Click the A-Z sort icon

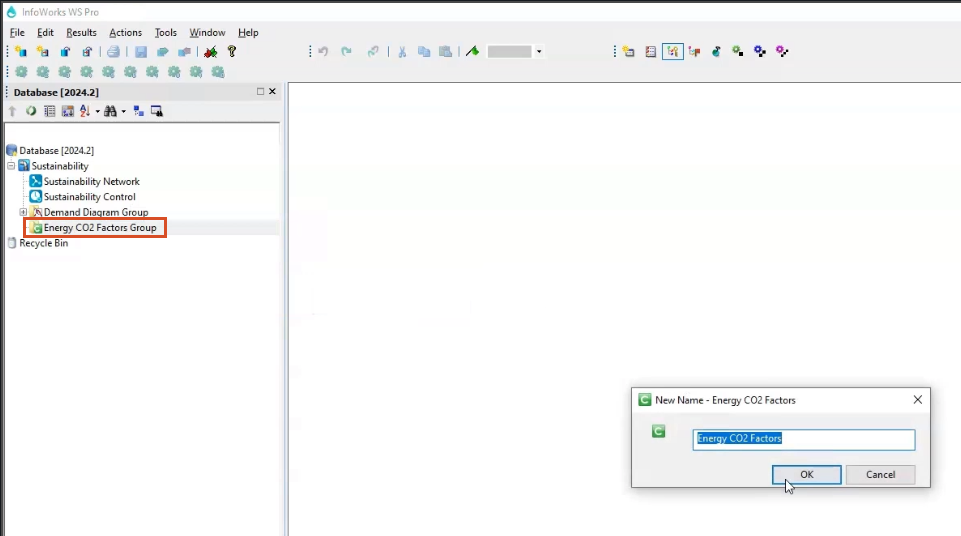85,111
